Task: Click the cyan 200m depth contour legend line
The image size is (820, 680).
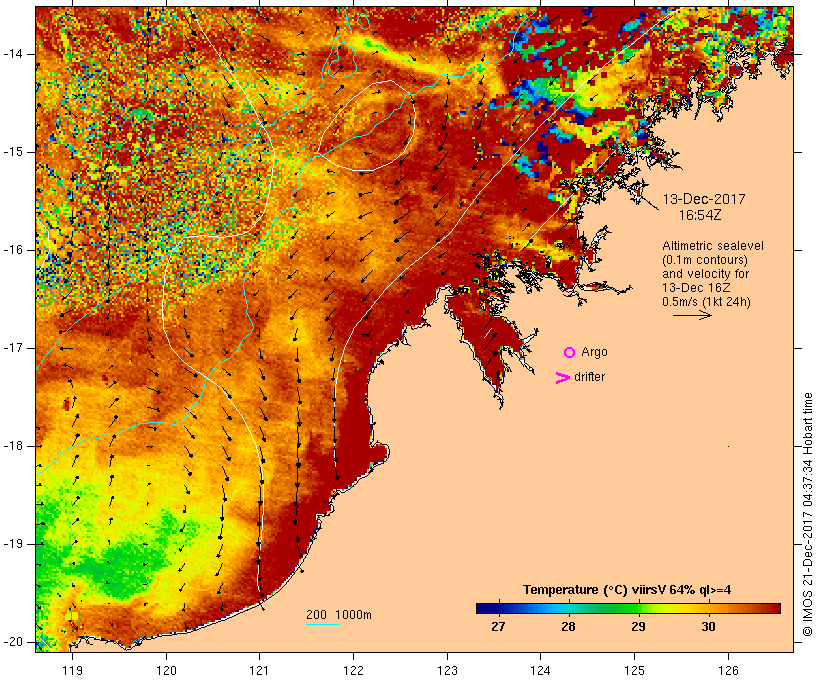Action: 323,624
